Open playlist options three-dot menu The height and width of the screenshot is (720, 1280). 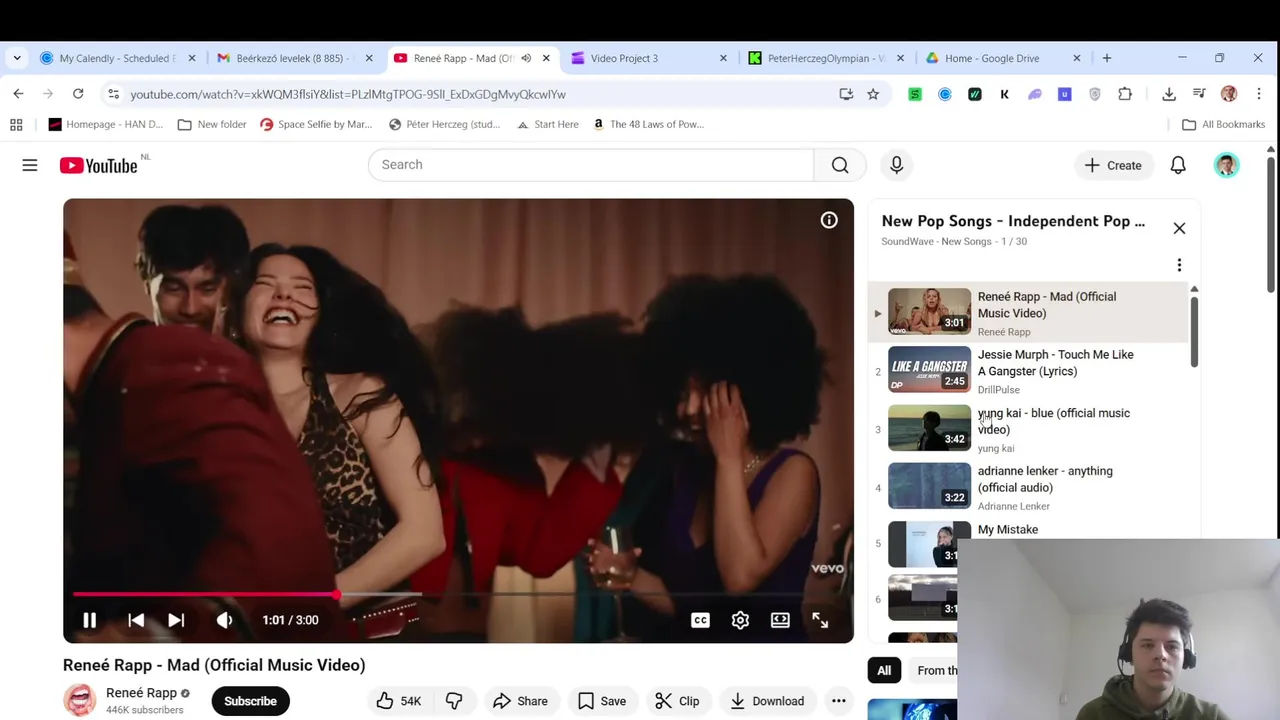1179,265
